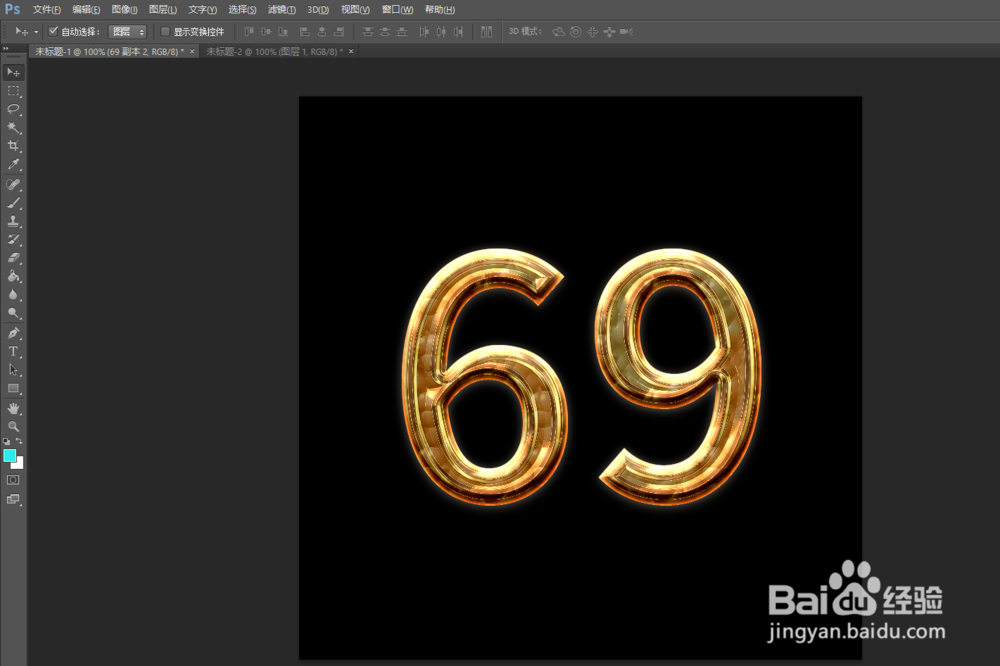The width and height of the screenshot is (1000, 666).
Task: Select the History Brush tool
Action: [13, 240]
